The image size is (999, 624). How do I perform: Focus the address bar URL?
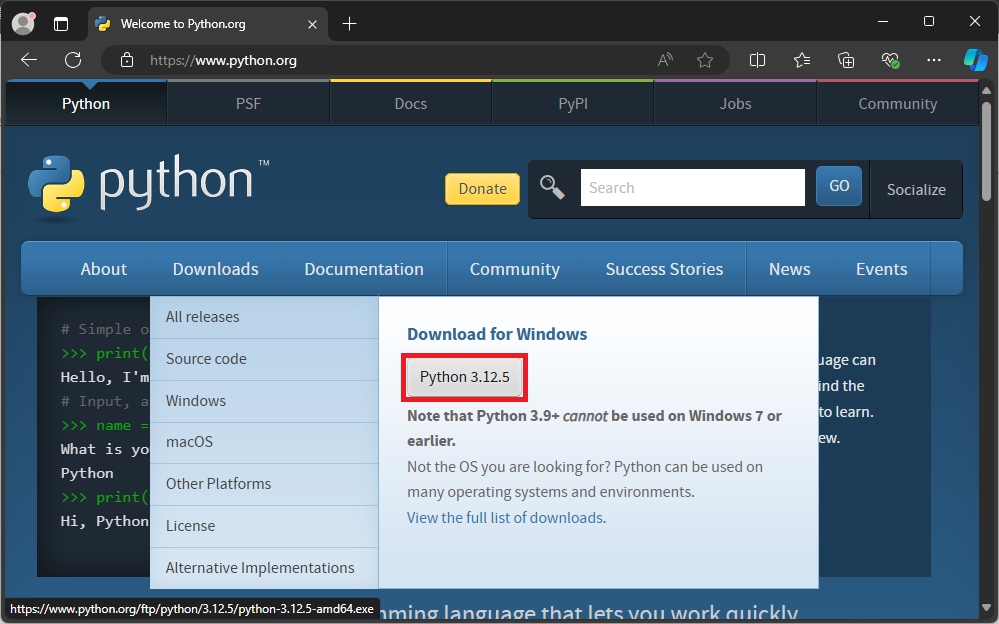point(223,61)
